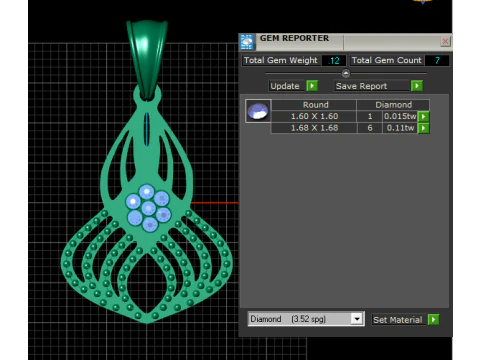Click the Update button
The height and width of the screenshot is (360, 480).
285,86
